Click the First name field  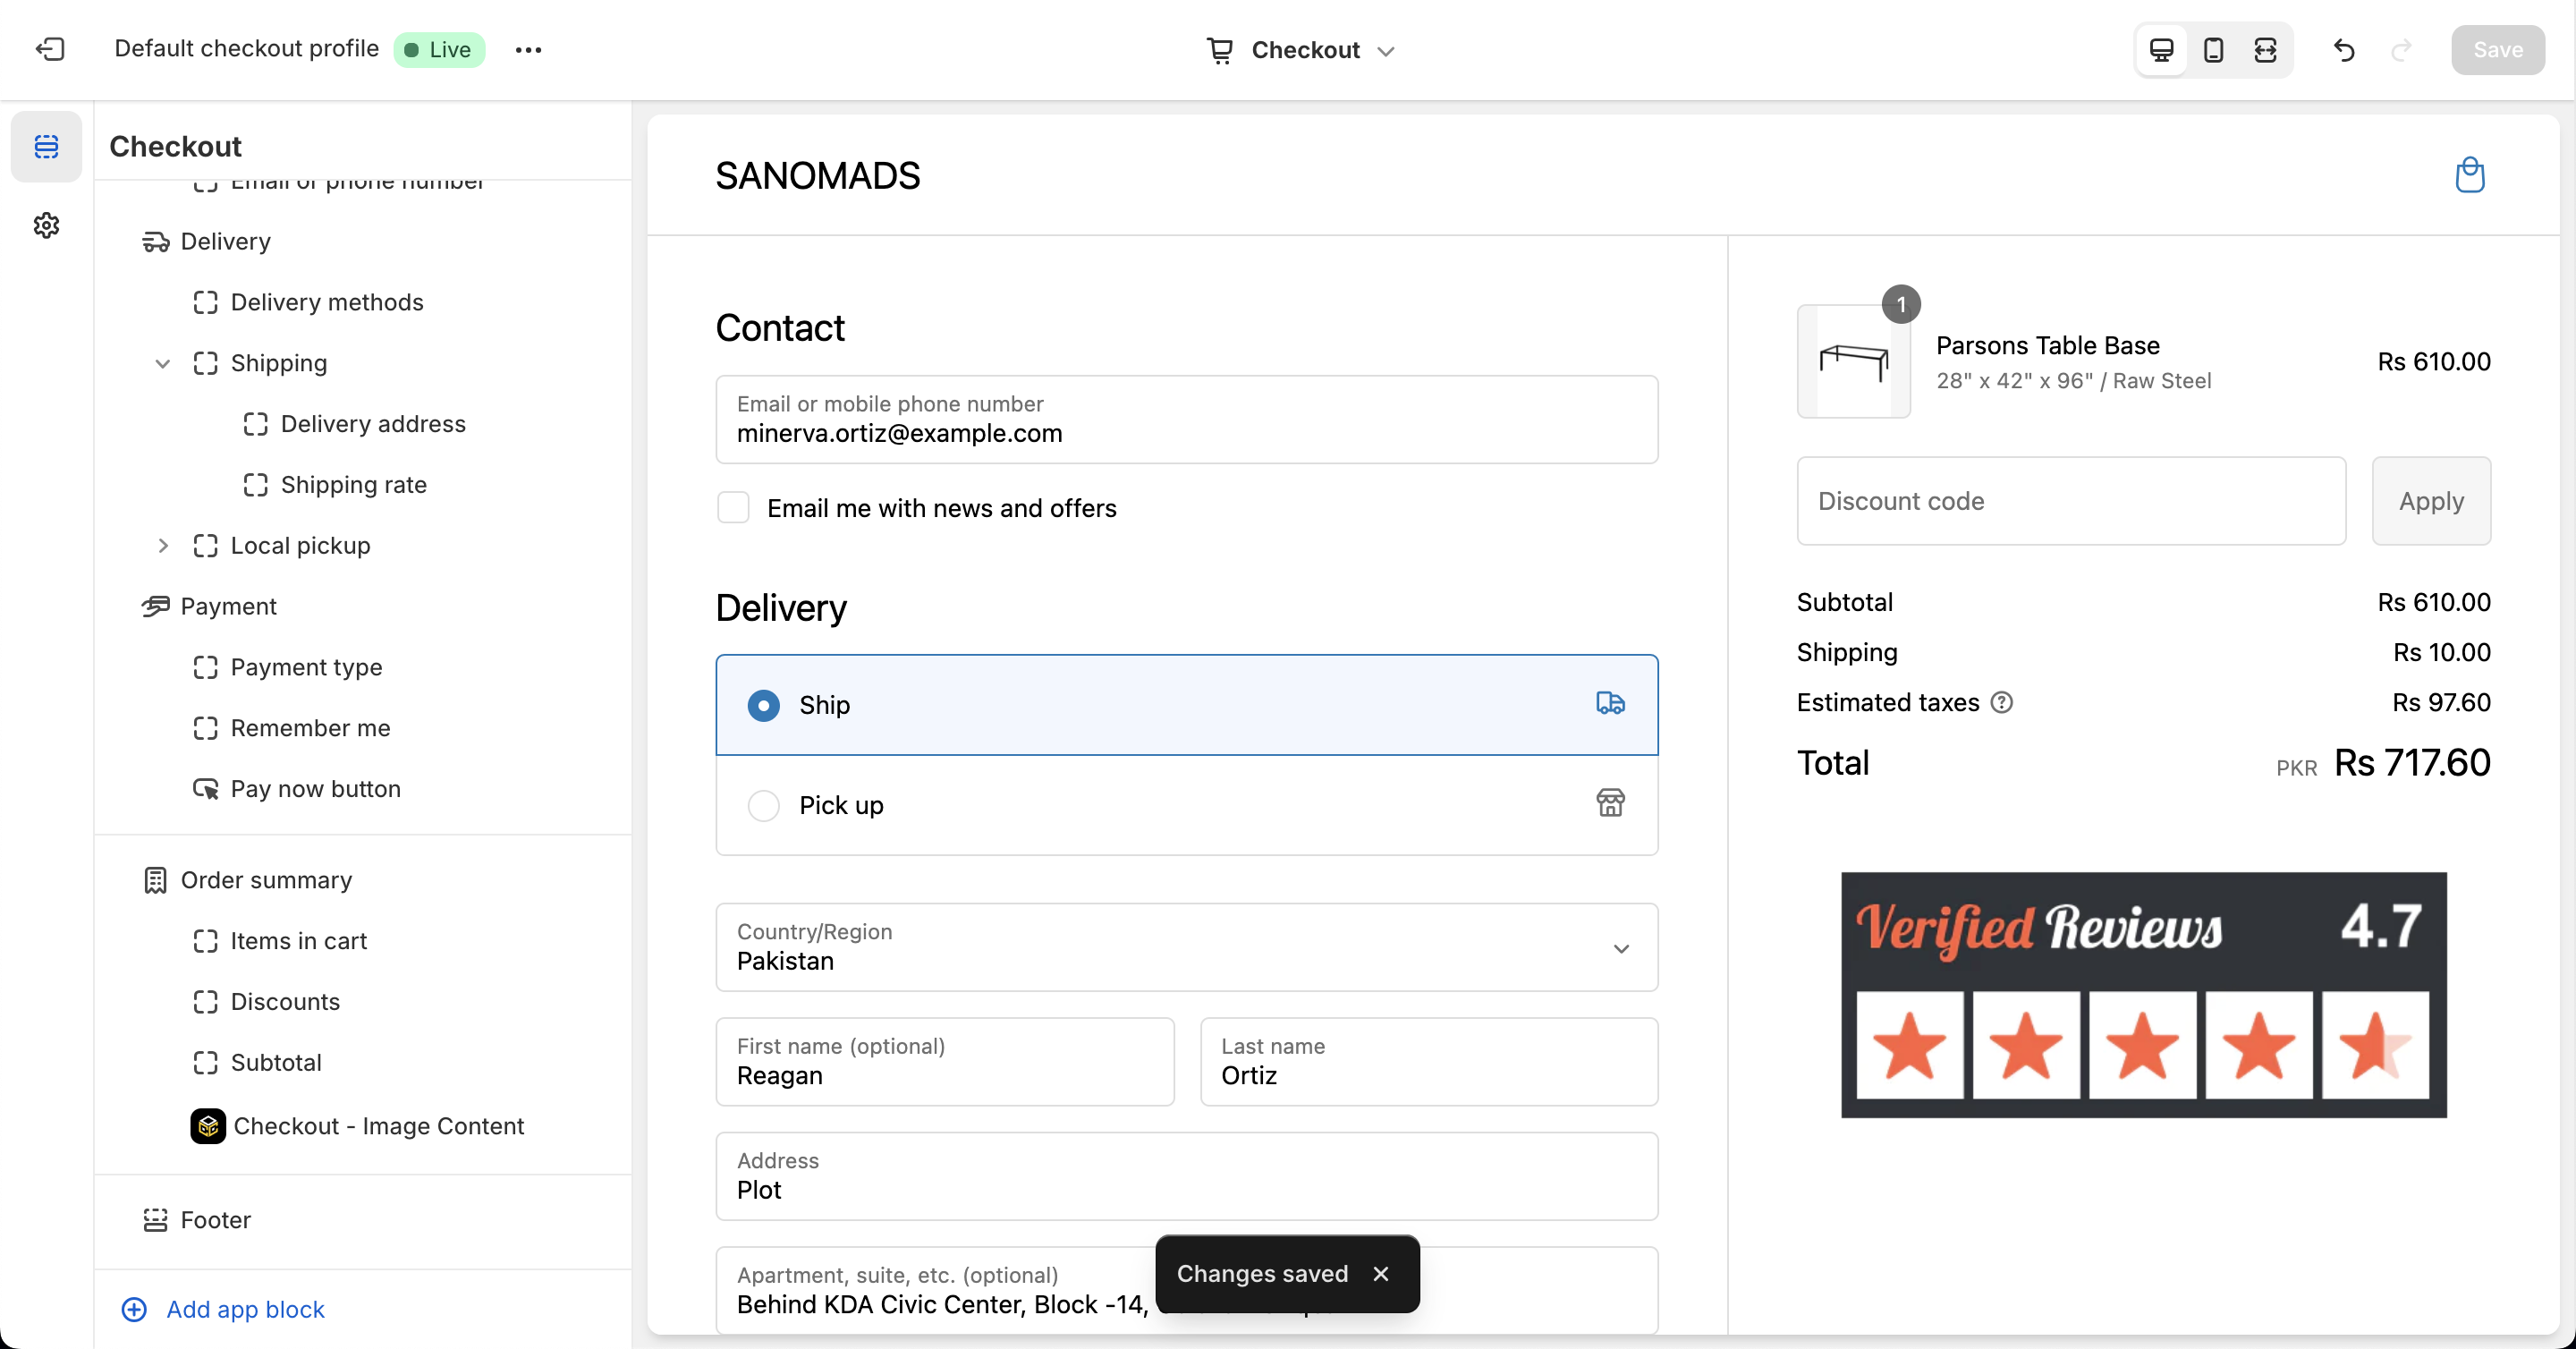[x=945, y=1062]
